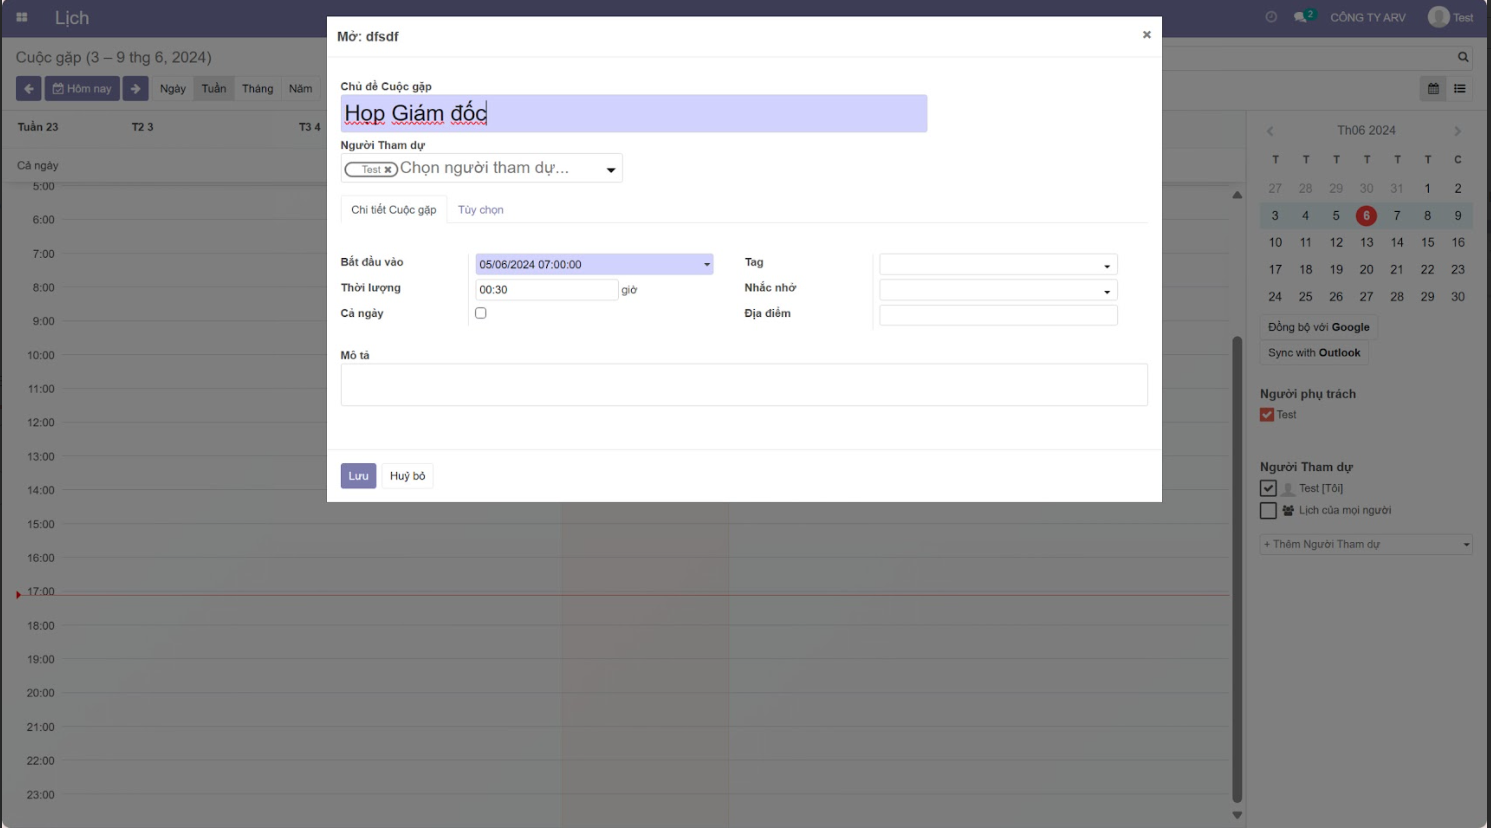The image size is (1491, 828).
Task: Open the Nhắc nhở dropdown
Action: pos(1106,291)
